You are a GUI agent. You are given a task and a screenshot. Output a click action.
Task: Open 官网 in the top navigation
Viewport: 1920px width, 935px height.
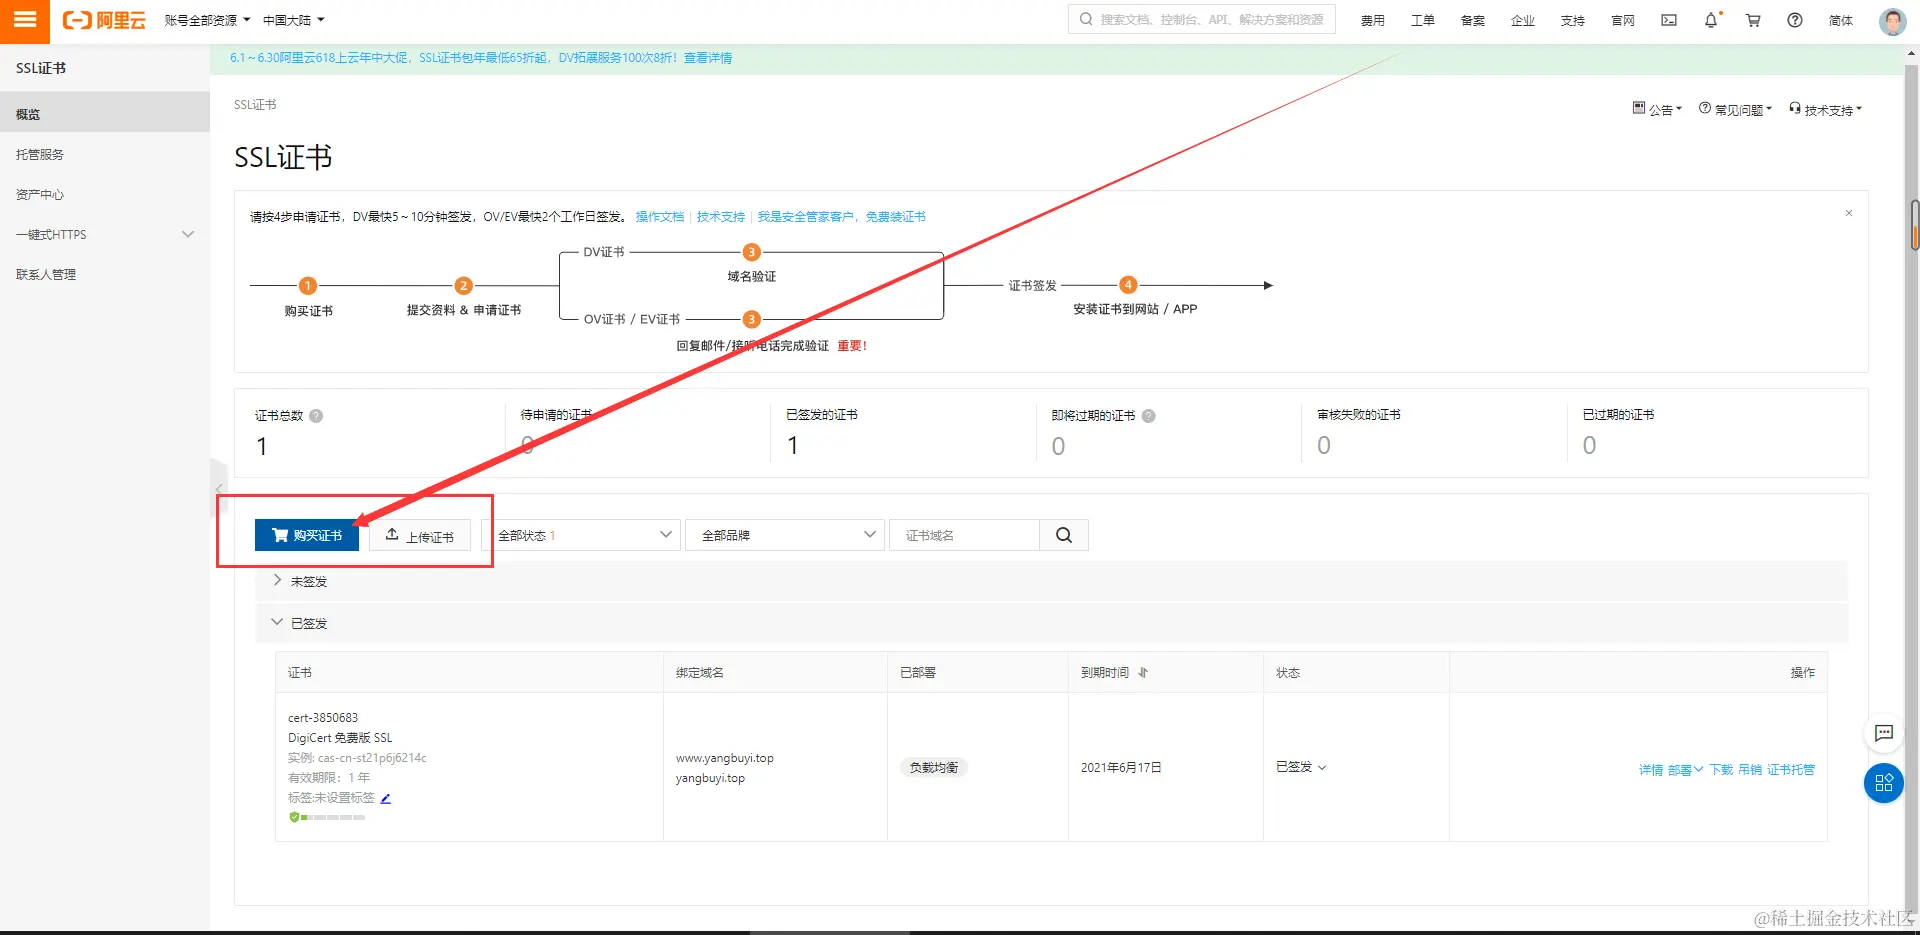pyautogui.click(x=1623, y=20)
